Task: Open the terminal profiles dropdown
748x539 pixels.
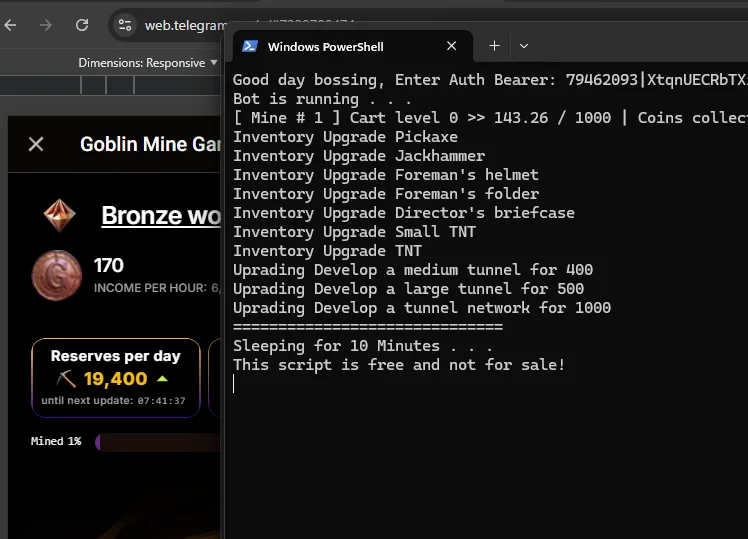Action: [524, 46]
